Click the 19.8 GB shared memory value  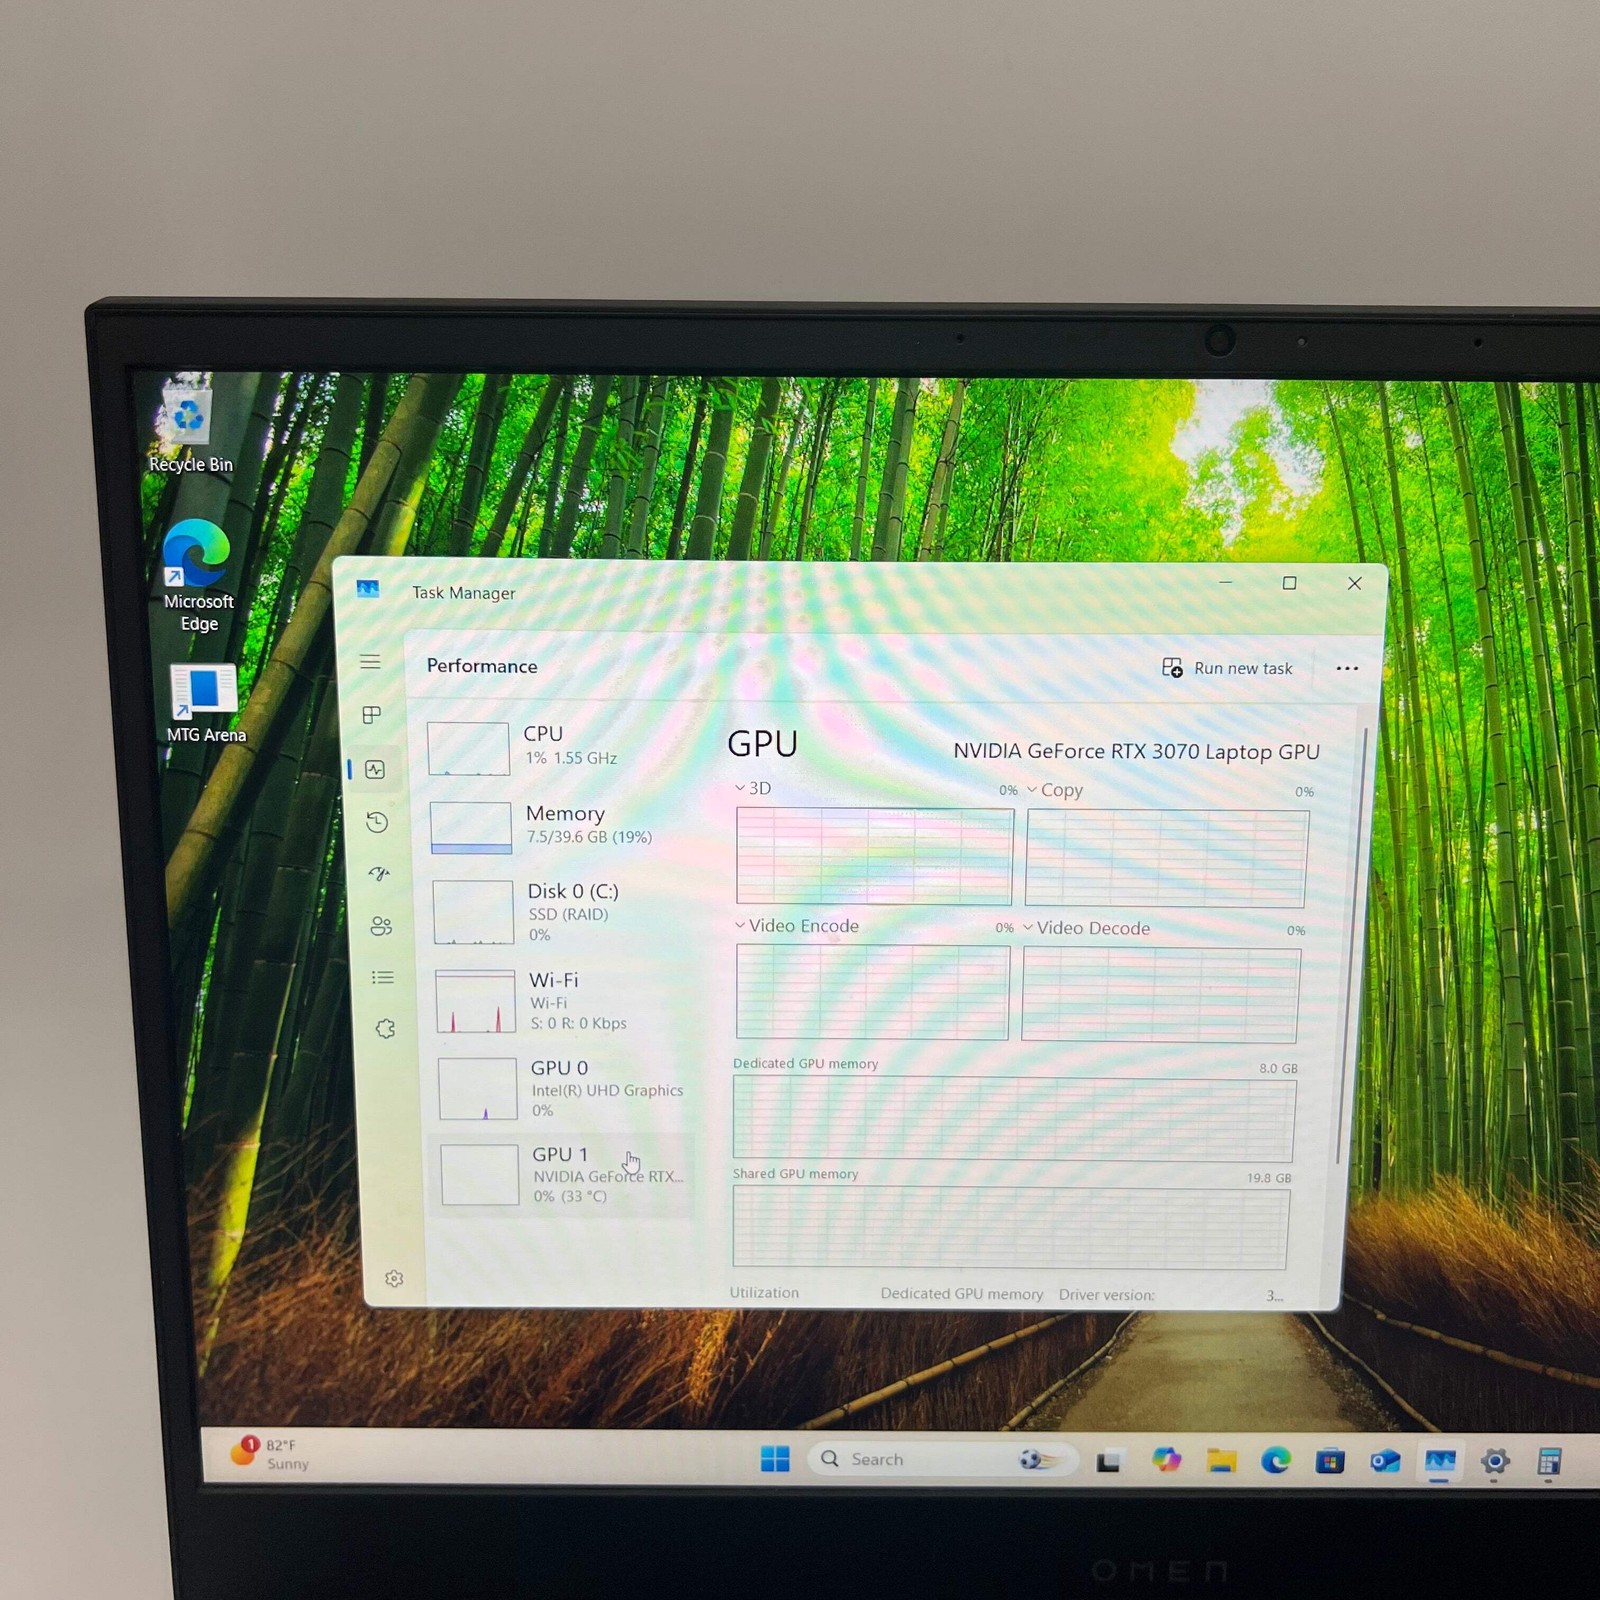coord(1269,1178)
